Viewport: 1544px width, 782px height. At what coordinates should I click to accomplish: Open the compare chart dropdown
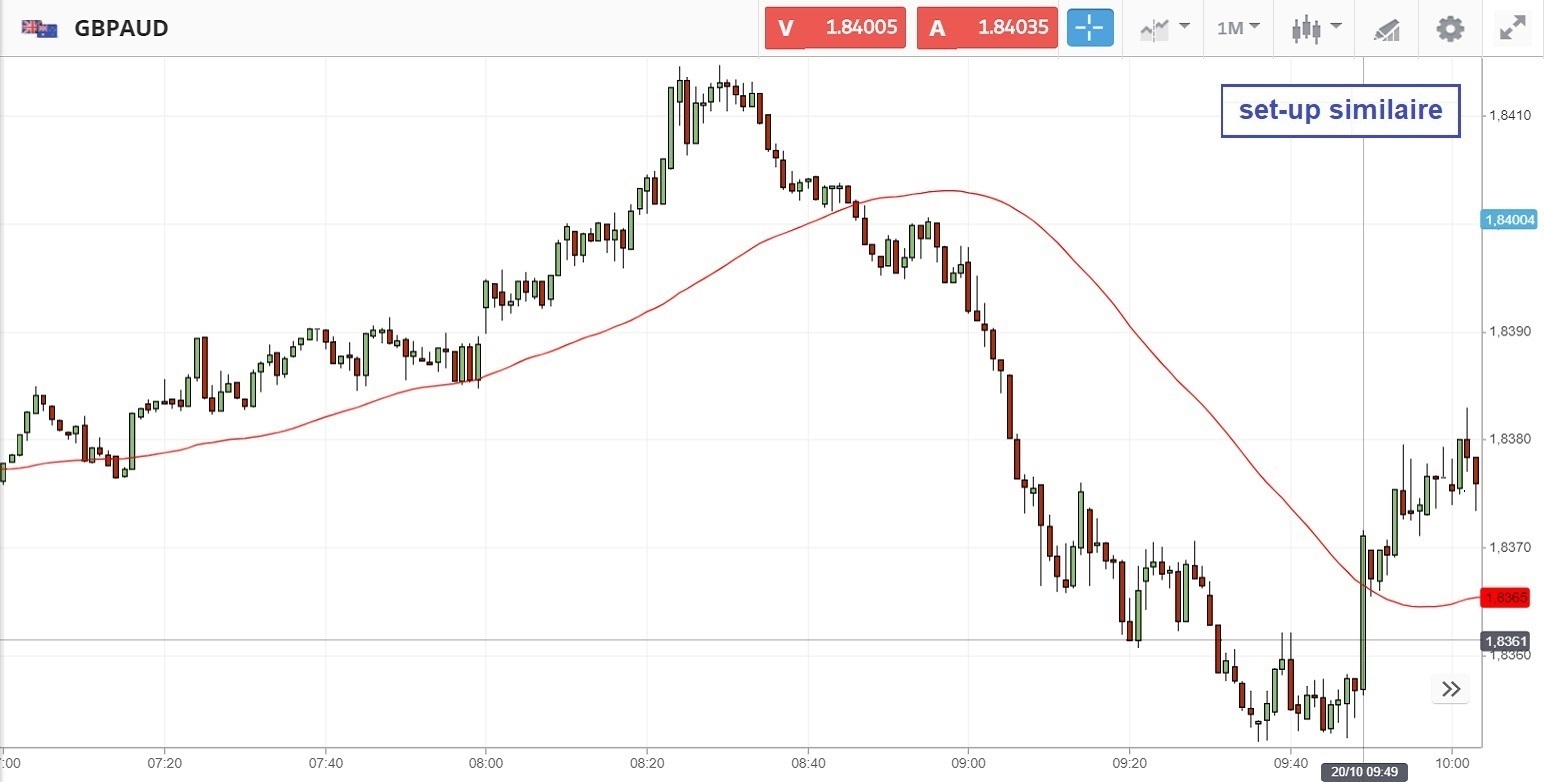tap(1165, 28)
